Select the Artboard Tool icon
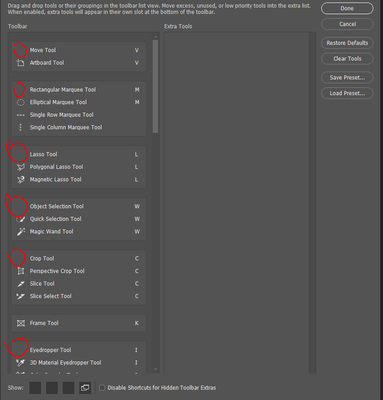383x400 pixels. (21, 63)
